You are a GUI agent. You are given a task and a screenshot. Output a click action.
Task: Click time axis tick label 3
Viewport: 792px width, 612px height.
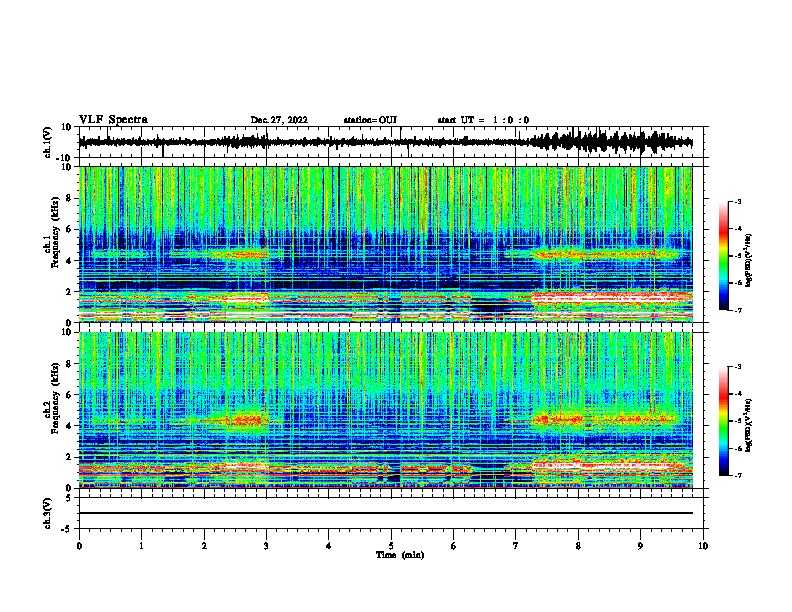tap(266, 546)
